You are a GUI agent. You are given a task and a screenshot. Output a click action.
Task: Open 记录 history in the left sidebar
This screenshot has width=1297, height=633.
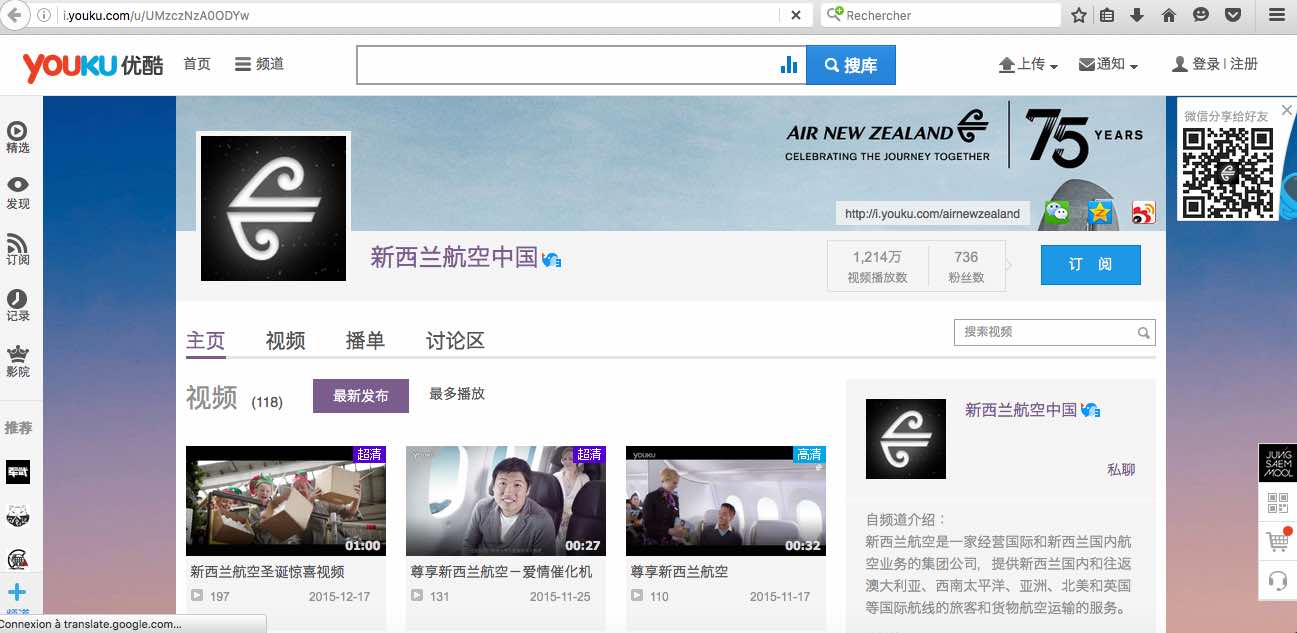coord(18,306)
